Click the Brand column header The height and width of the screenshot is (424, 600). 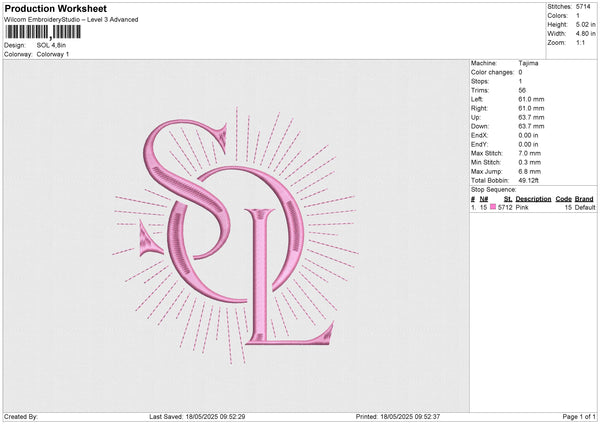click(x=584, y=199)
